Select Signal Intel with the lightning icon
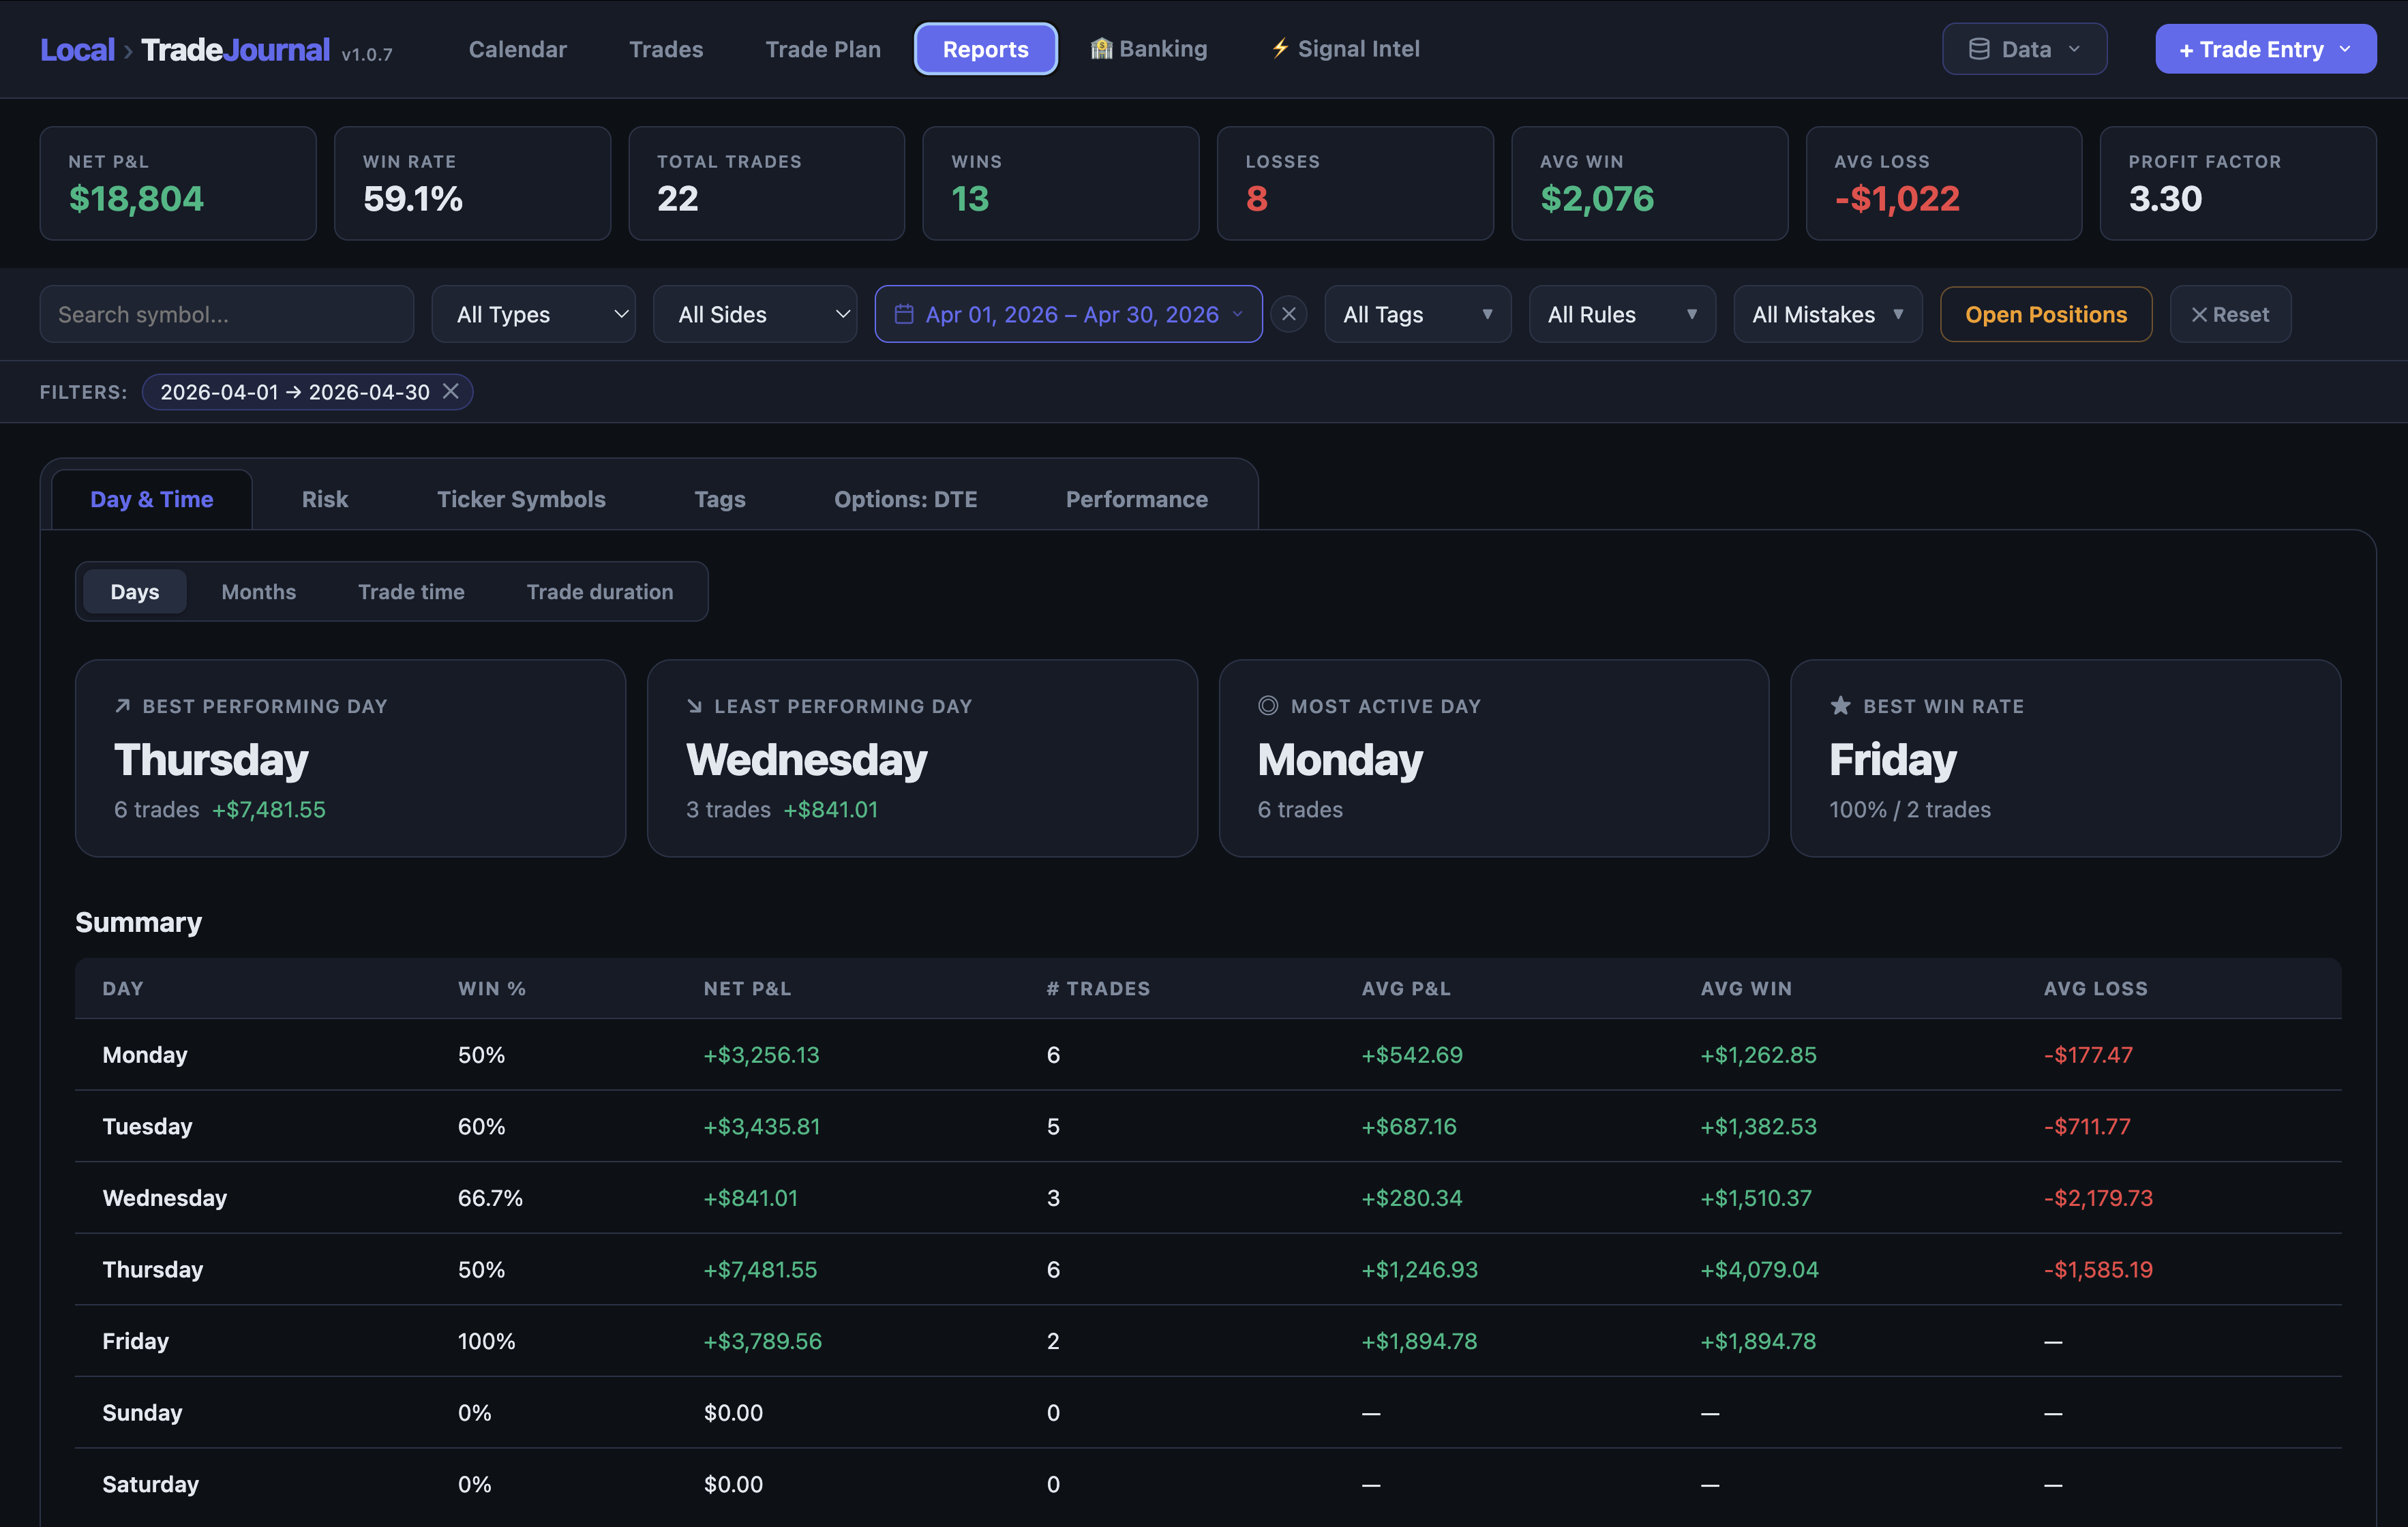 1280,48
